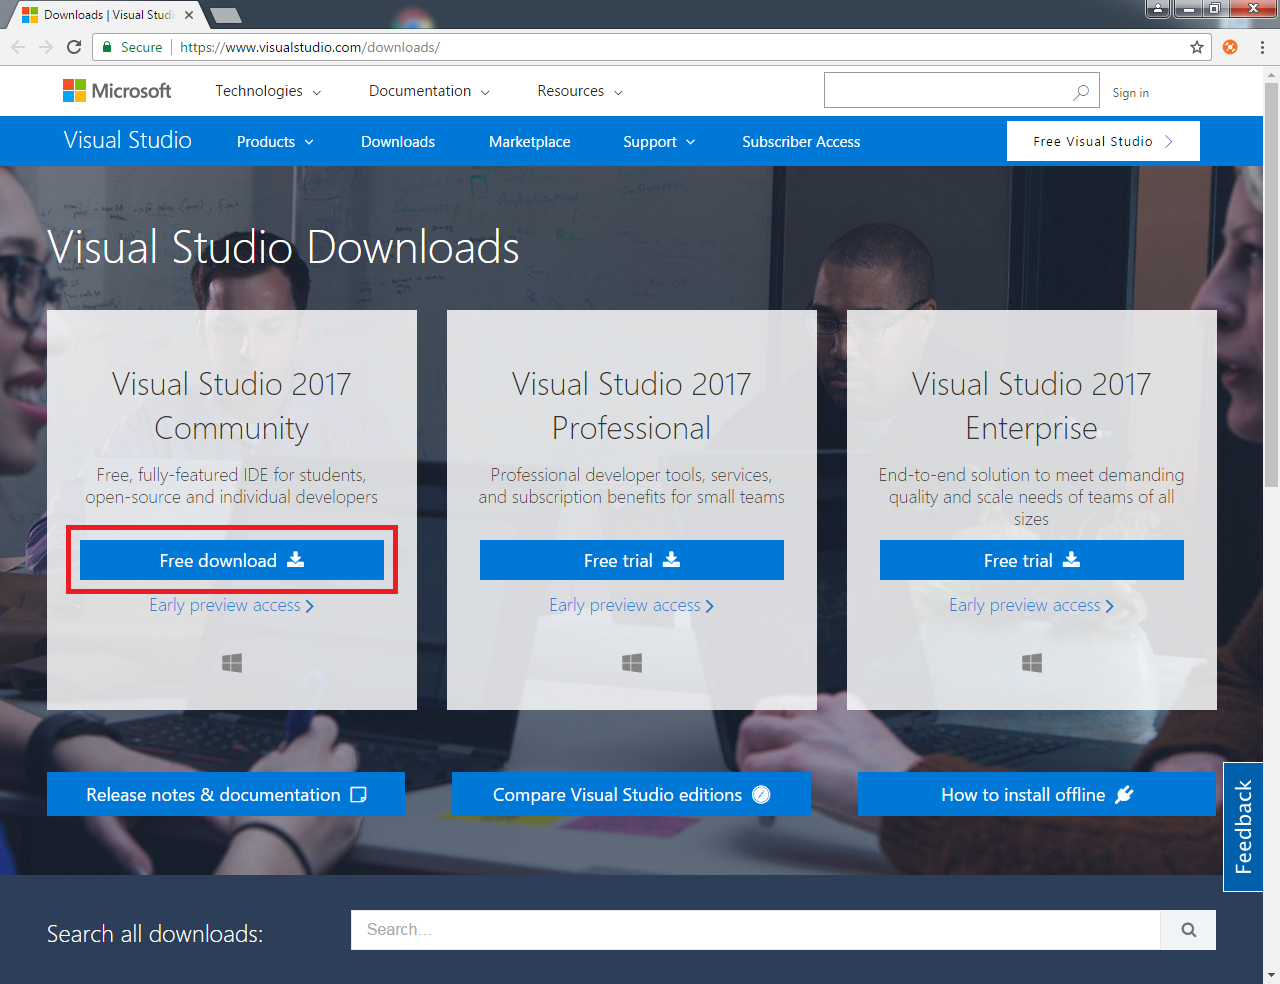The height and width of the screenshot is (984, 1280).
Task: Open the Support dropdown in blue navbar
Action: pyautogui.click(x=658, y=142)
